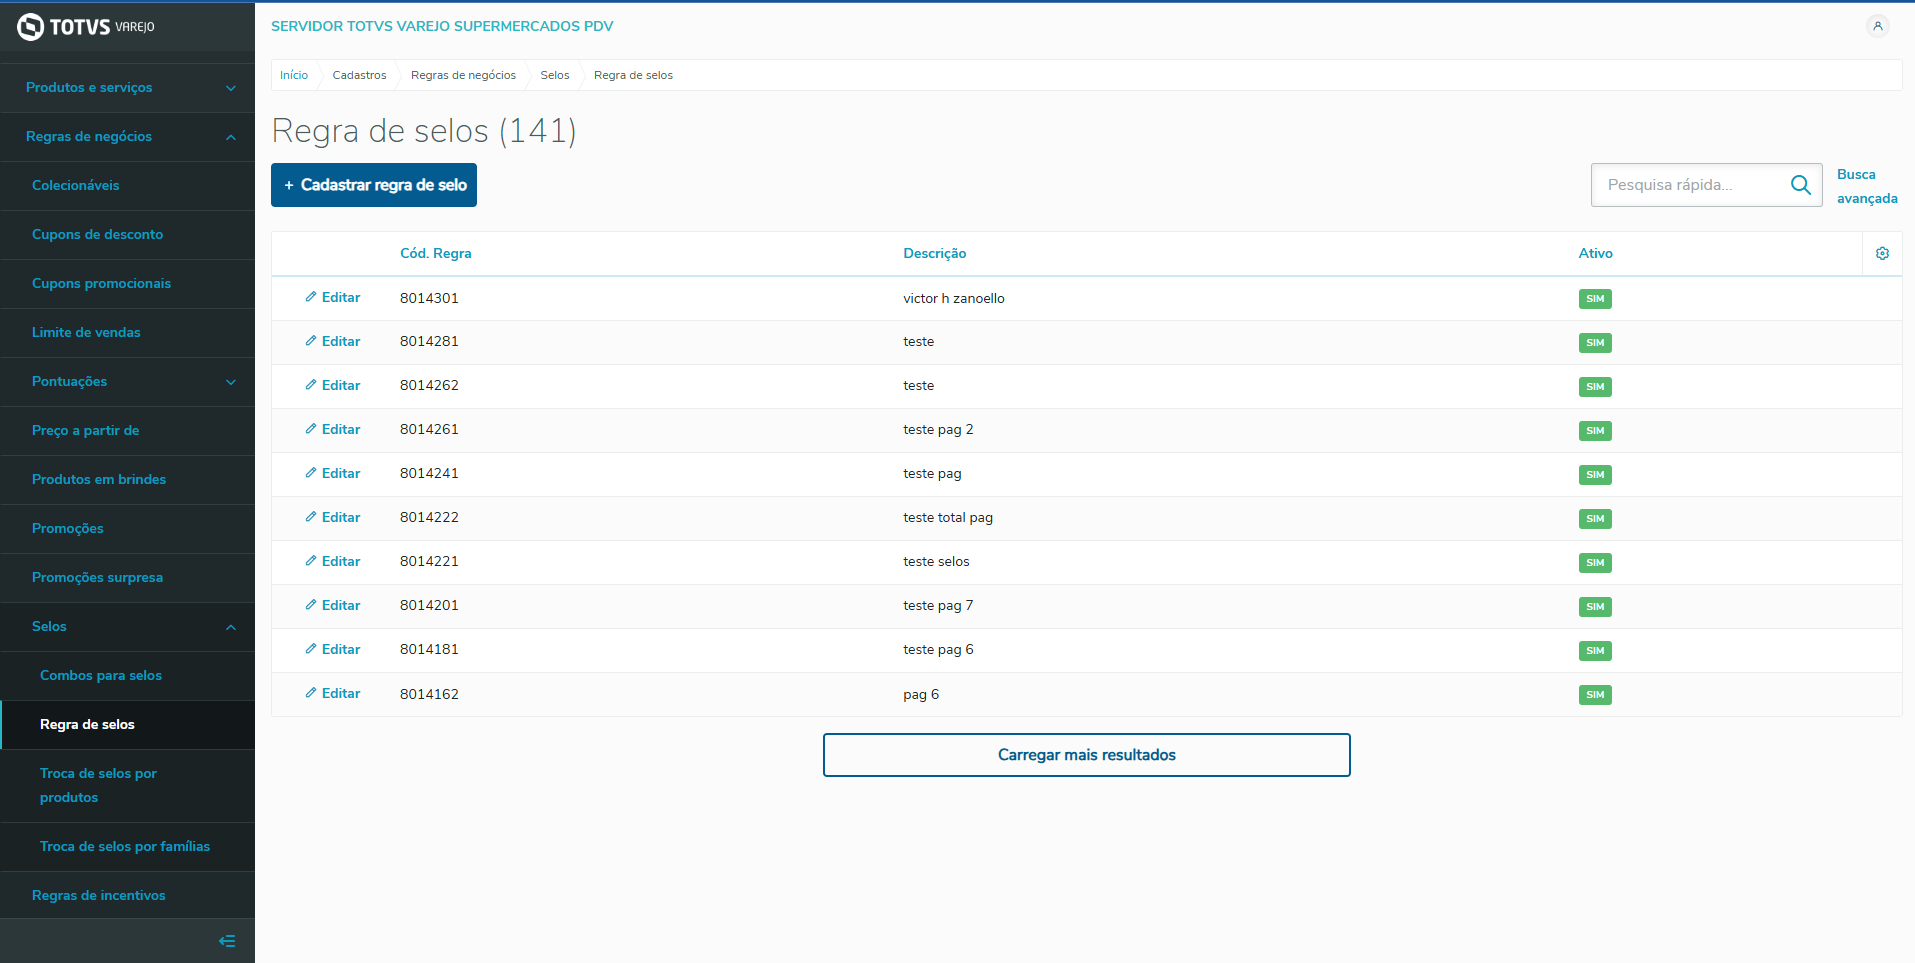Select code 8014301 cell
Viewport: 1915px width, 963px height.
429,298
